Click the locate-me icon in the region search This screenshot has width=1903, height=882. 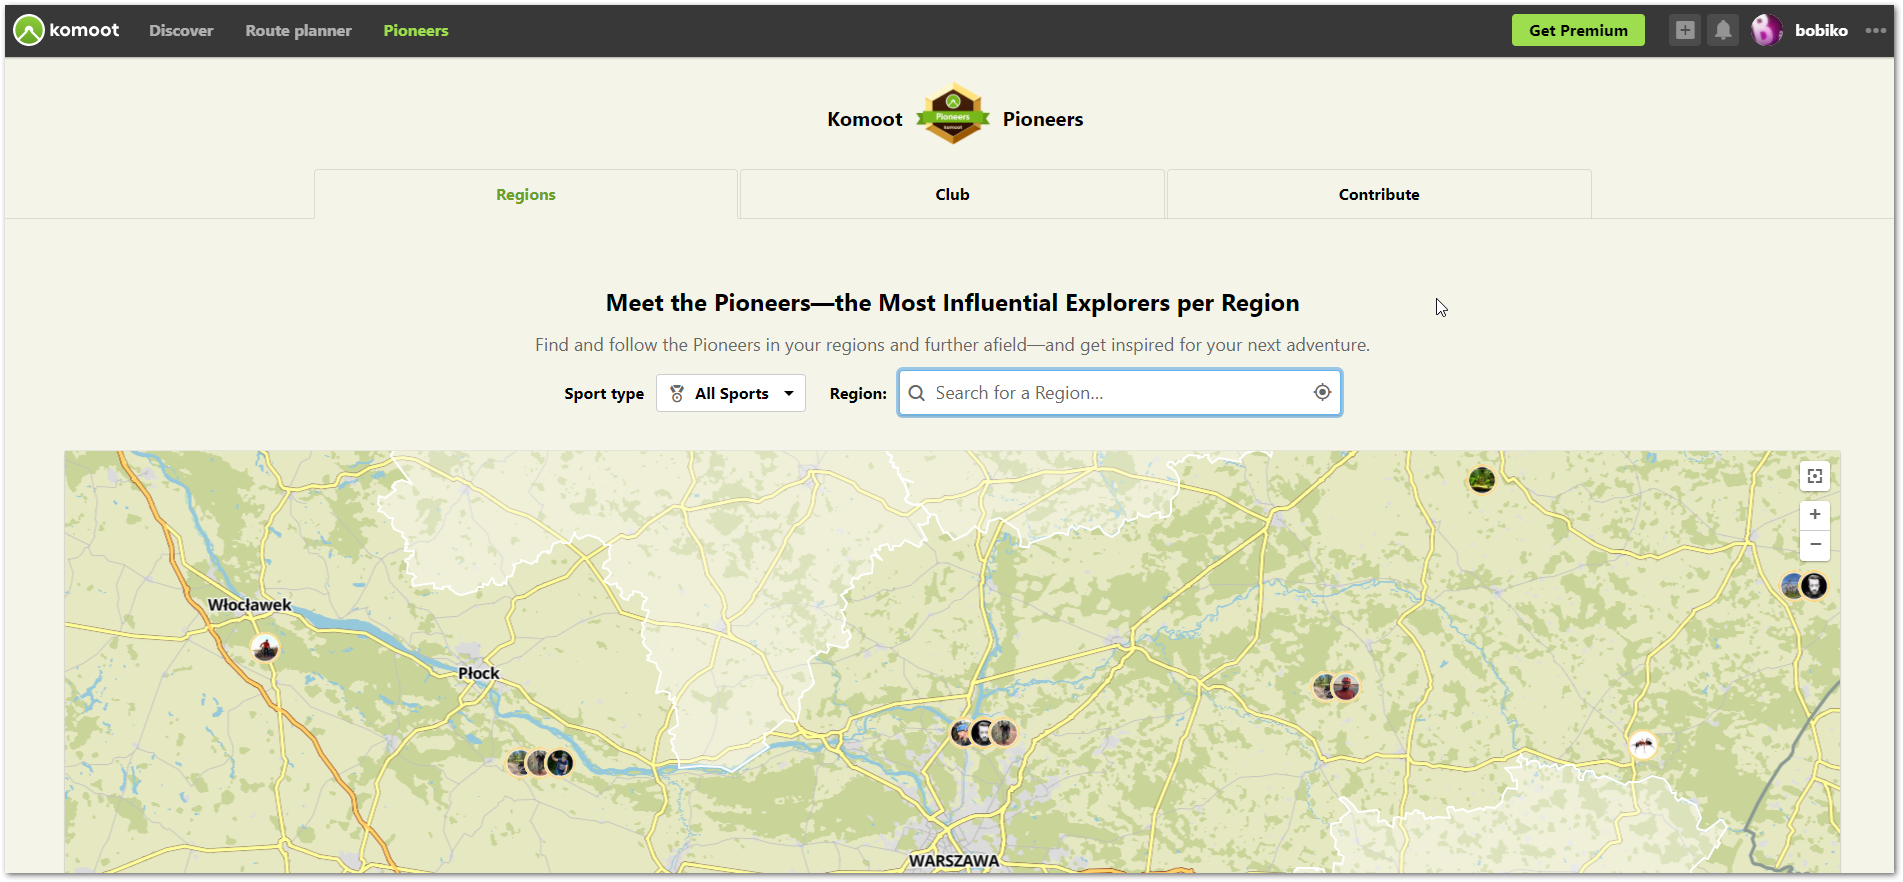1322,392
